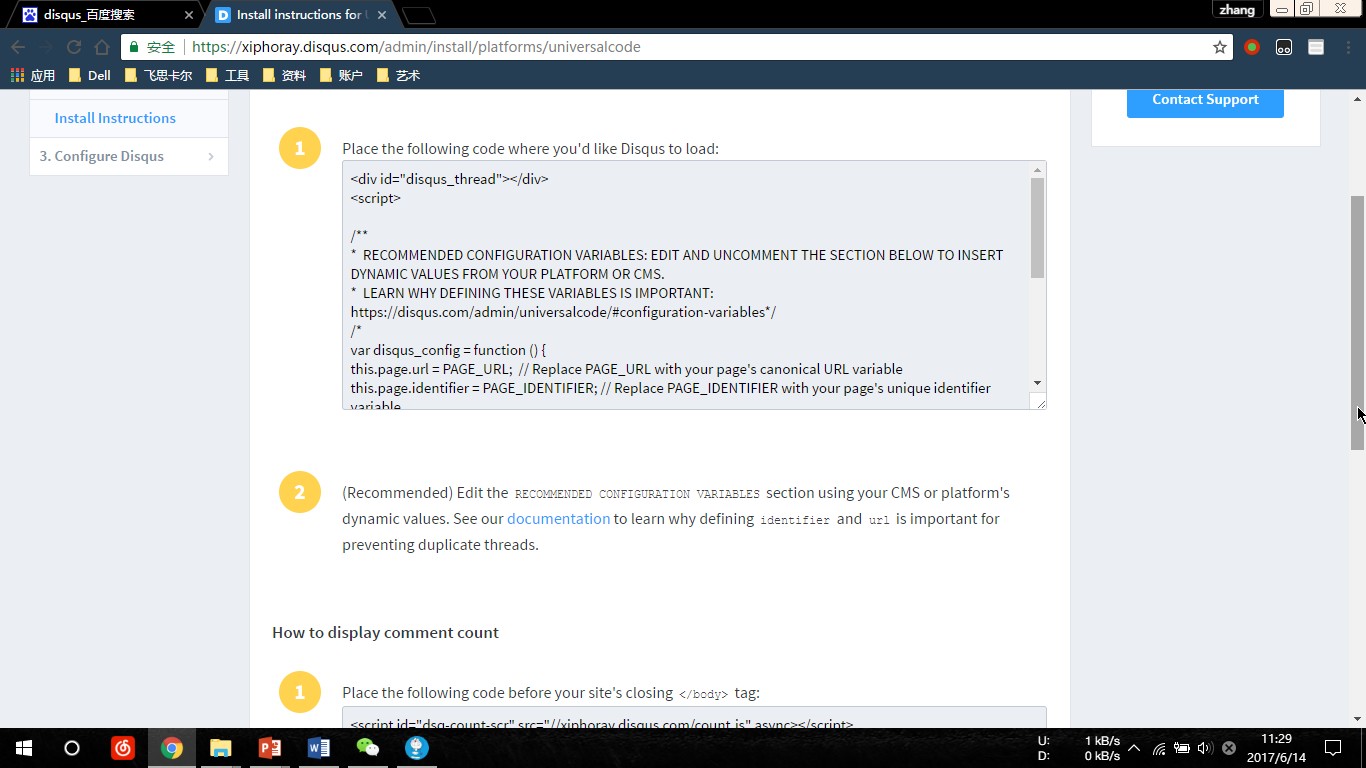Open Word from the taskbar
Image resolution: width=1366 pixels, height=768 pixels.
click(319, 747)
